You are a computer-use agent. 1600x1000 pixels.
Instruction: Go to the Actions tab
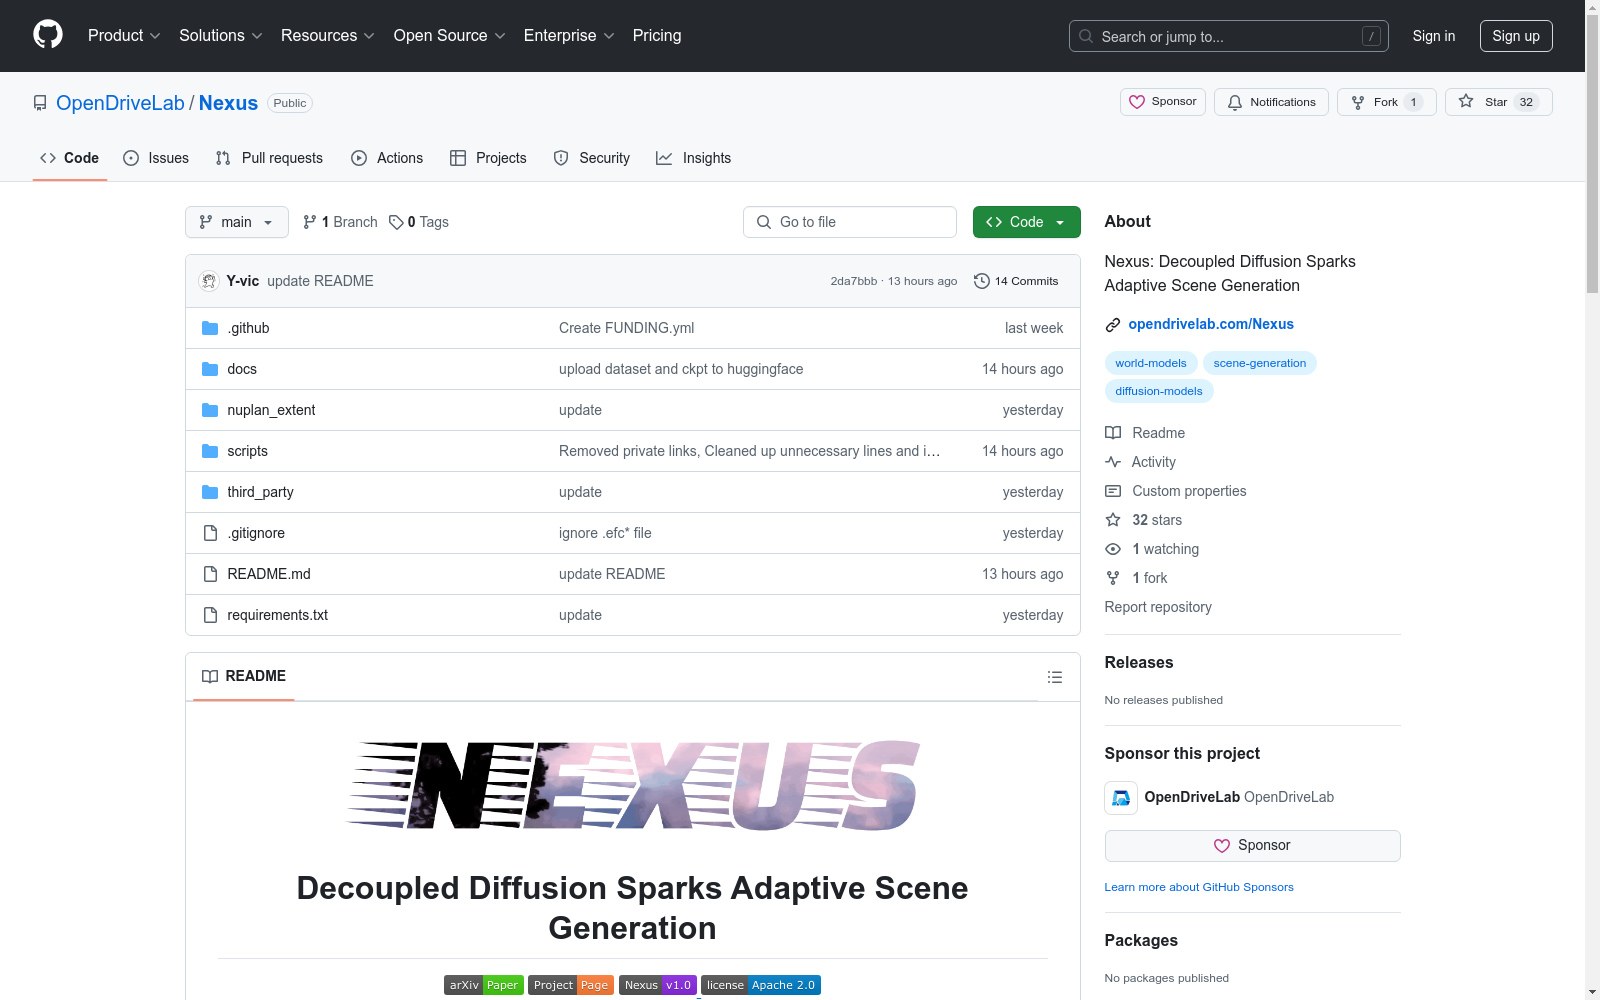387,158
